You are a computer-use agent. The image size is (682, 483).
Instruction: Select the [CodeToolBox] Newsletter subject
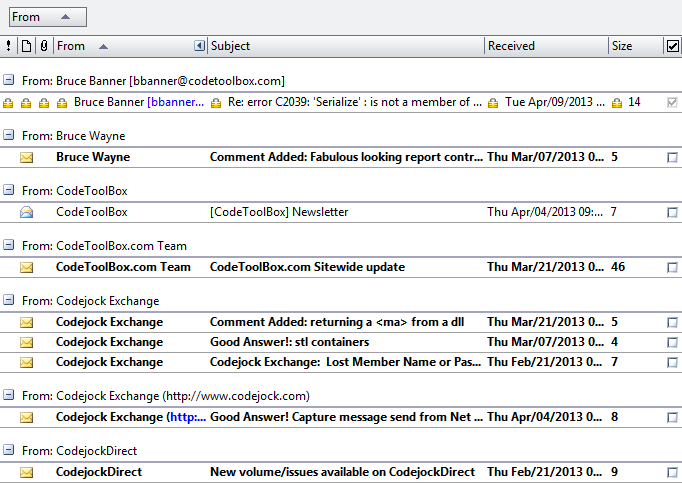(279, 212)
